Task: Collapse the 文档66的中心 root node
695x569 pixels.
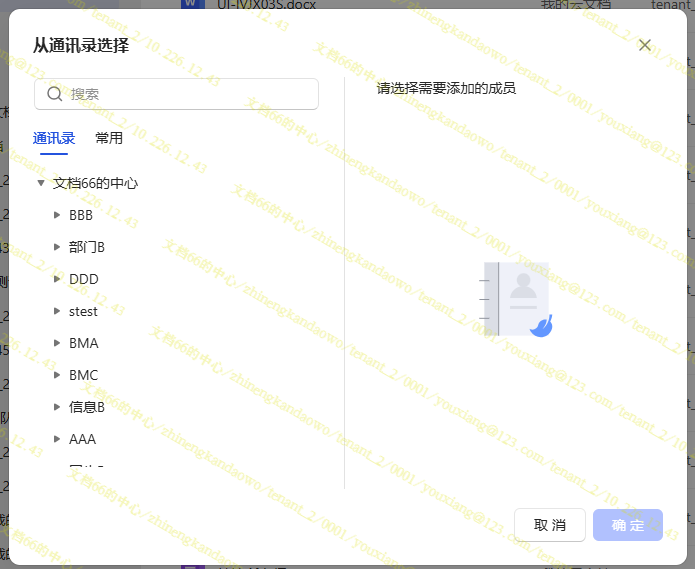Action: tap(41, 183)
